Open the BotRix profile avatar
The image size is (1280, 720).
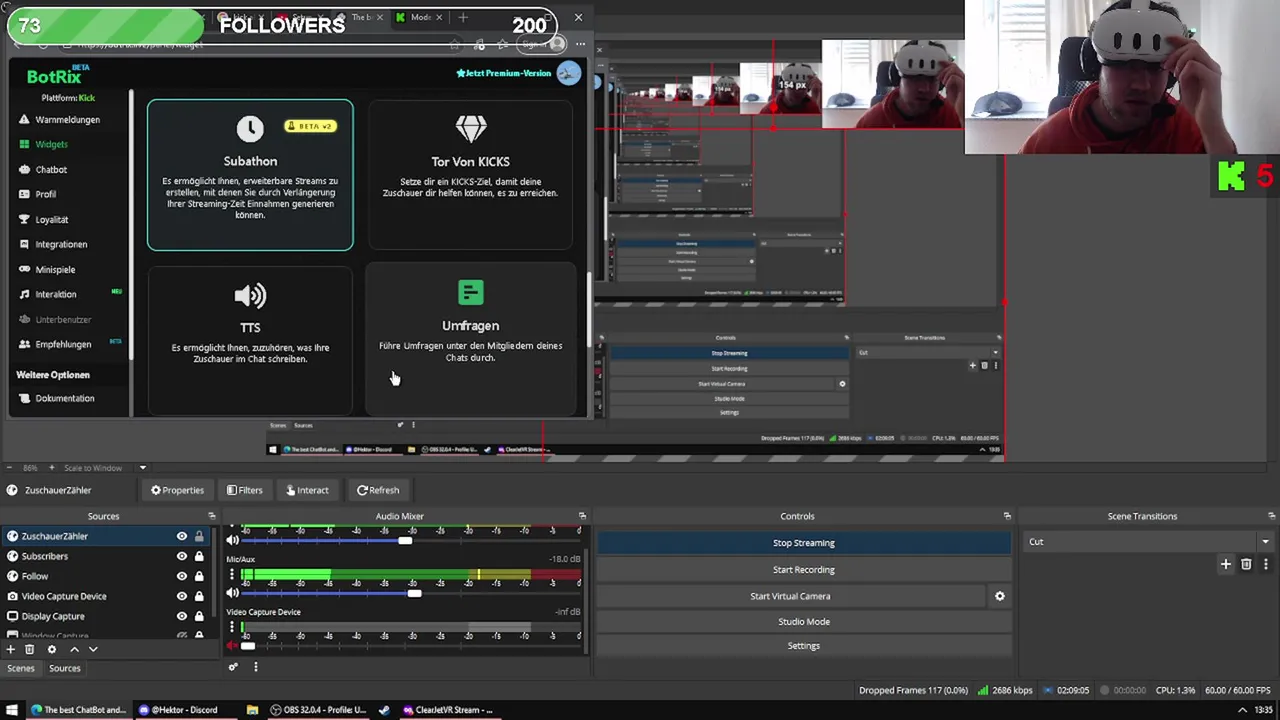coord(568,73)
